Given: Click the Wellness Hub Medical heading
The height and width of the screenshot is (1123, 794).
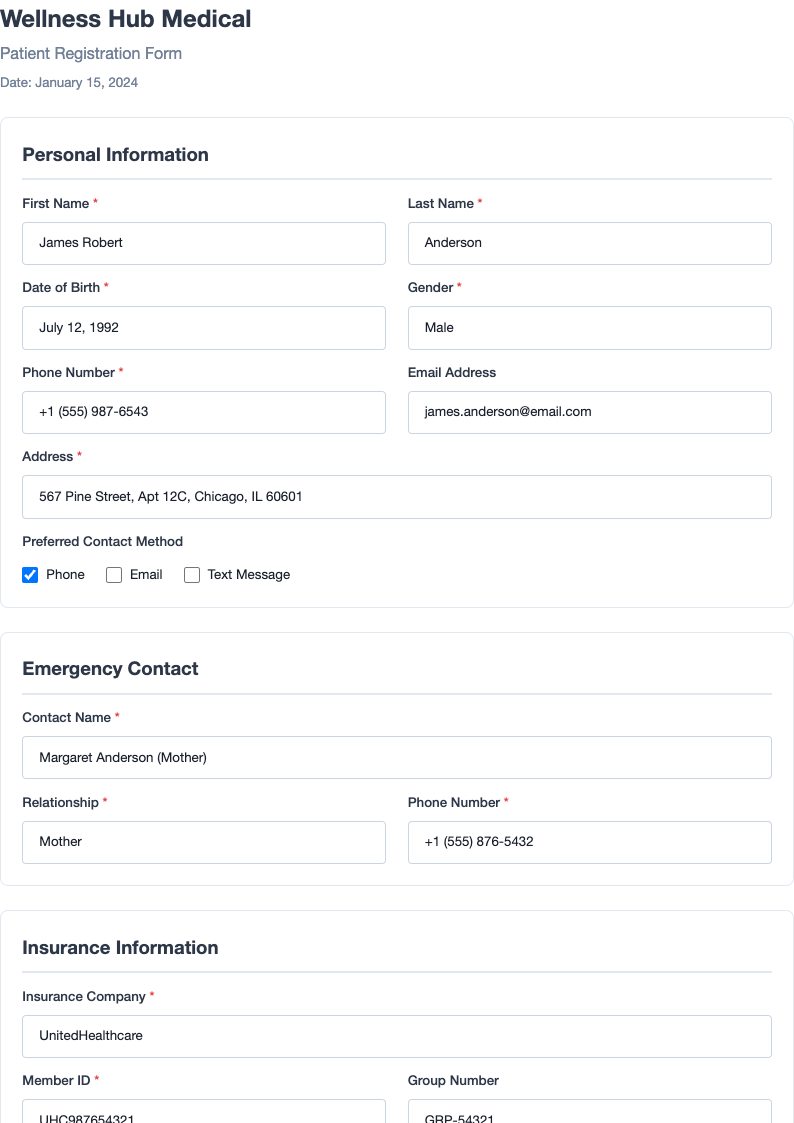Looking at the screenshot, I should (x=125, y=19).
